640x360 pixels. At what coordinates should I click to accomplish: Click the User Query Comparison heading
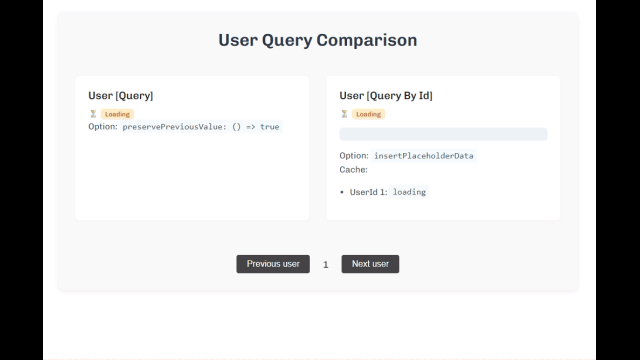(x=318, y=40)
